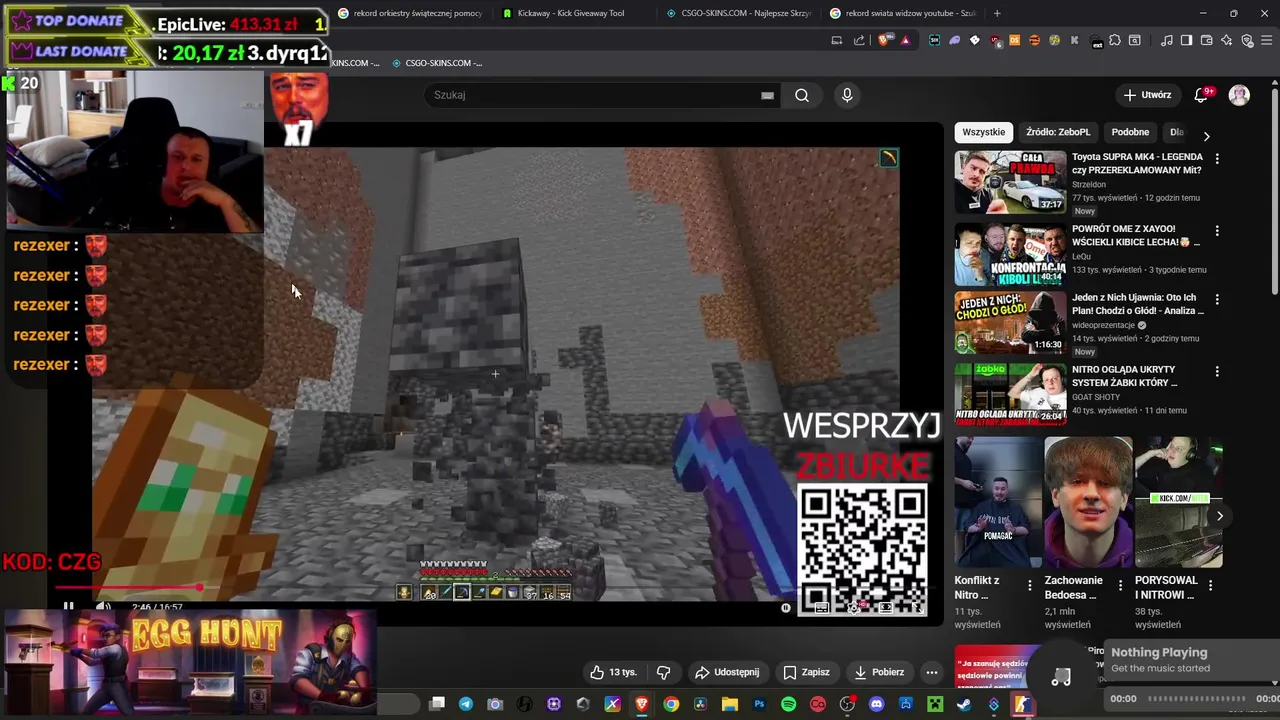Image resolution: width=1280 pixels, height=720 pixels.
Task: Switch to the rekord orkiestry świątecznej pomocy tab
Action: pyautogui.click(x=410, y=13)
